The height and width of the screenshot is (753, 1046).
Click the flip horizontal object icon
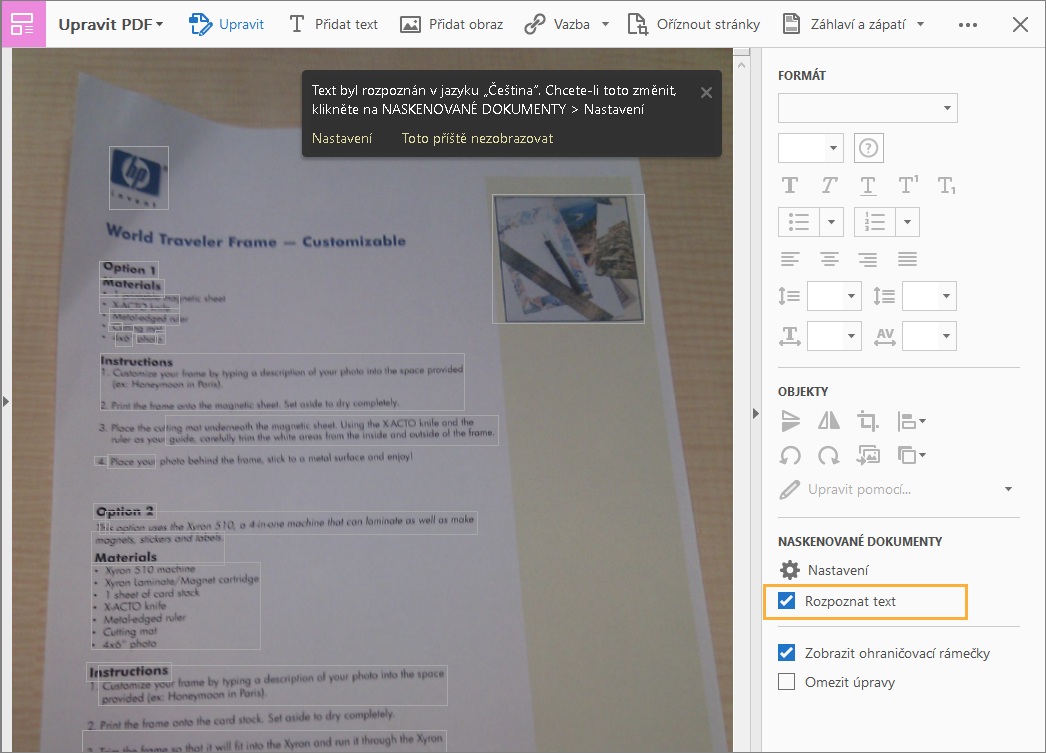(x=829, y=421)
